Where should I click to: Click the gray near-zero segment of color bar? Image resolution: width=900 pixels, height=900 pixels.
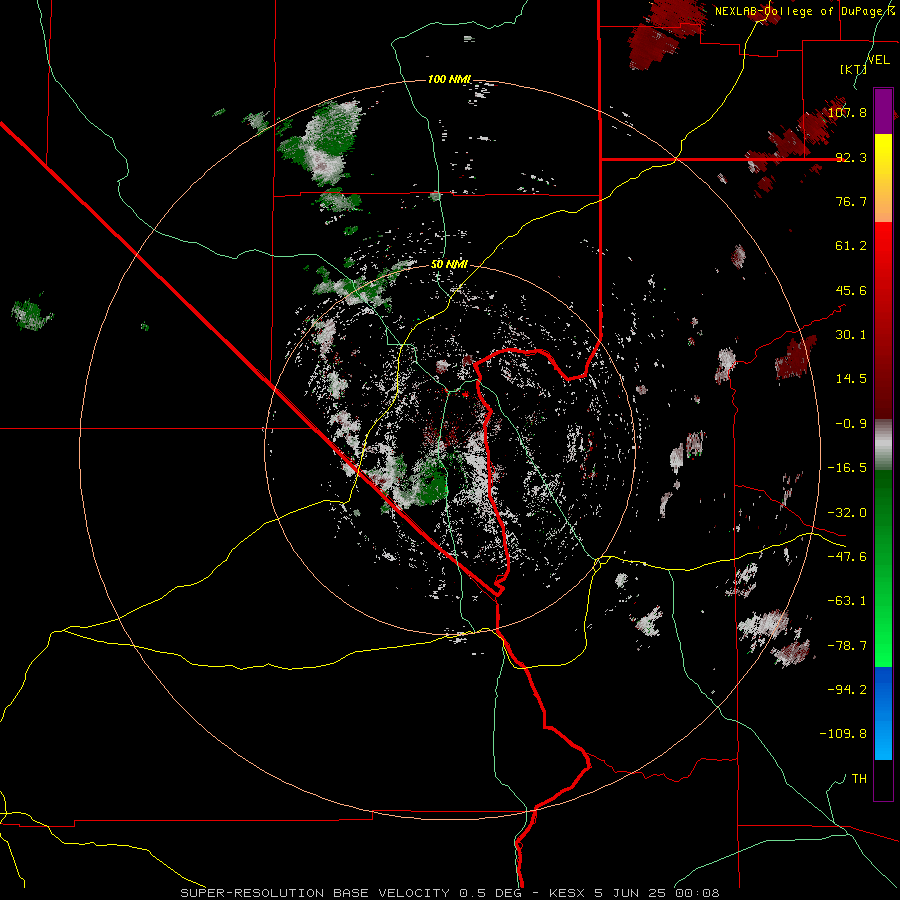tap(883, 444)
